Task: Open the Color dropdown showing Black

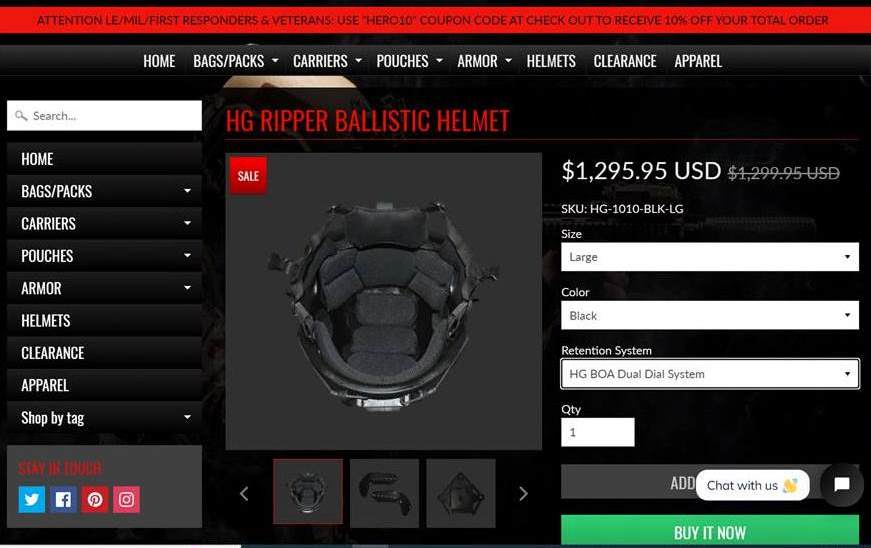Action: [709, 315]
